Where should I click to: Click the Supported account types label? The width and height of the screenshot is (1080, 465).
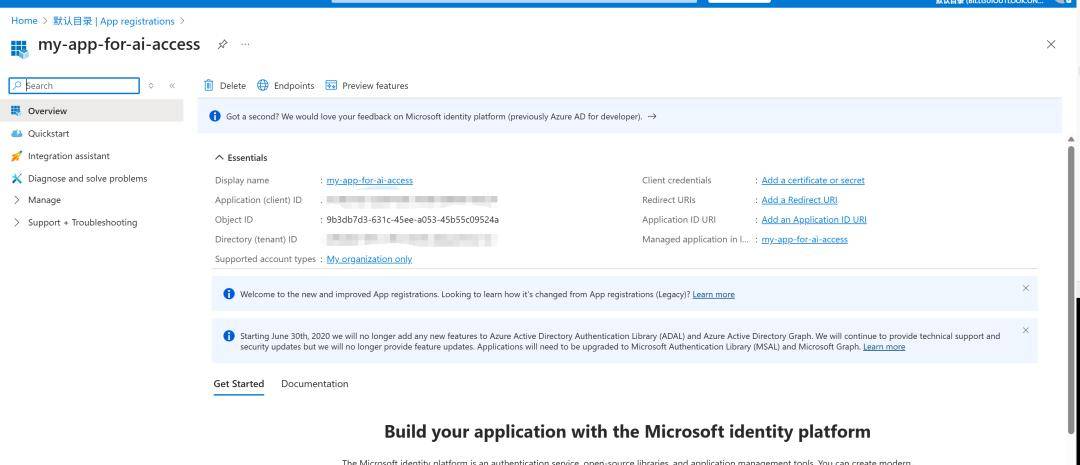pyautogui.click(x=265, y=259)
